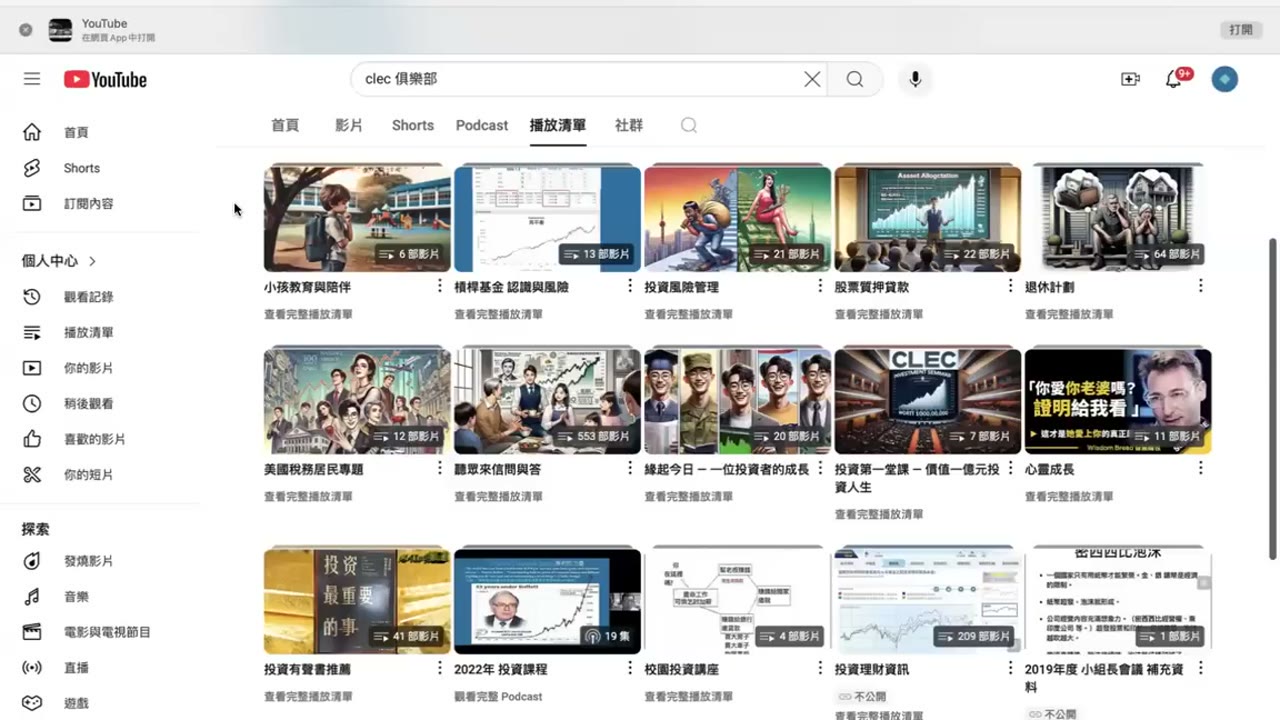The height and width of the screenshot is (720, 1280).
Task: Start voice search with microphone
Action: tap(915, 79)
